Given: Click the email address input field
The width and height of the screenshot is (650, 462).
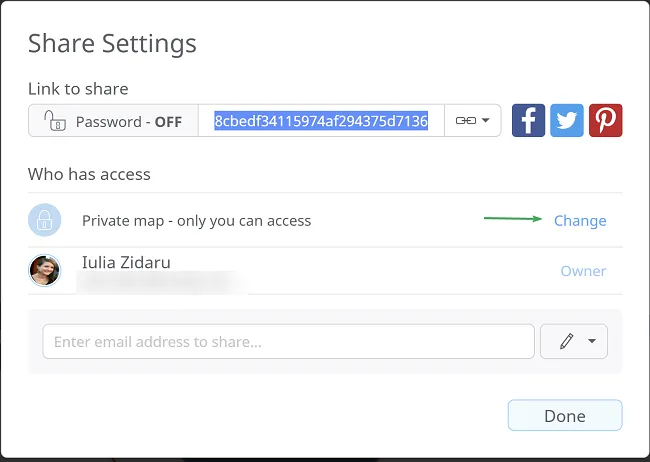Looking at the screenshot, I should click(288, 341).
